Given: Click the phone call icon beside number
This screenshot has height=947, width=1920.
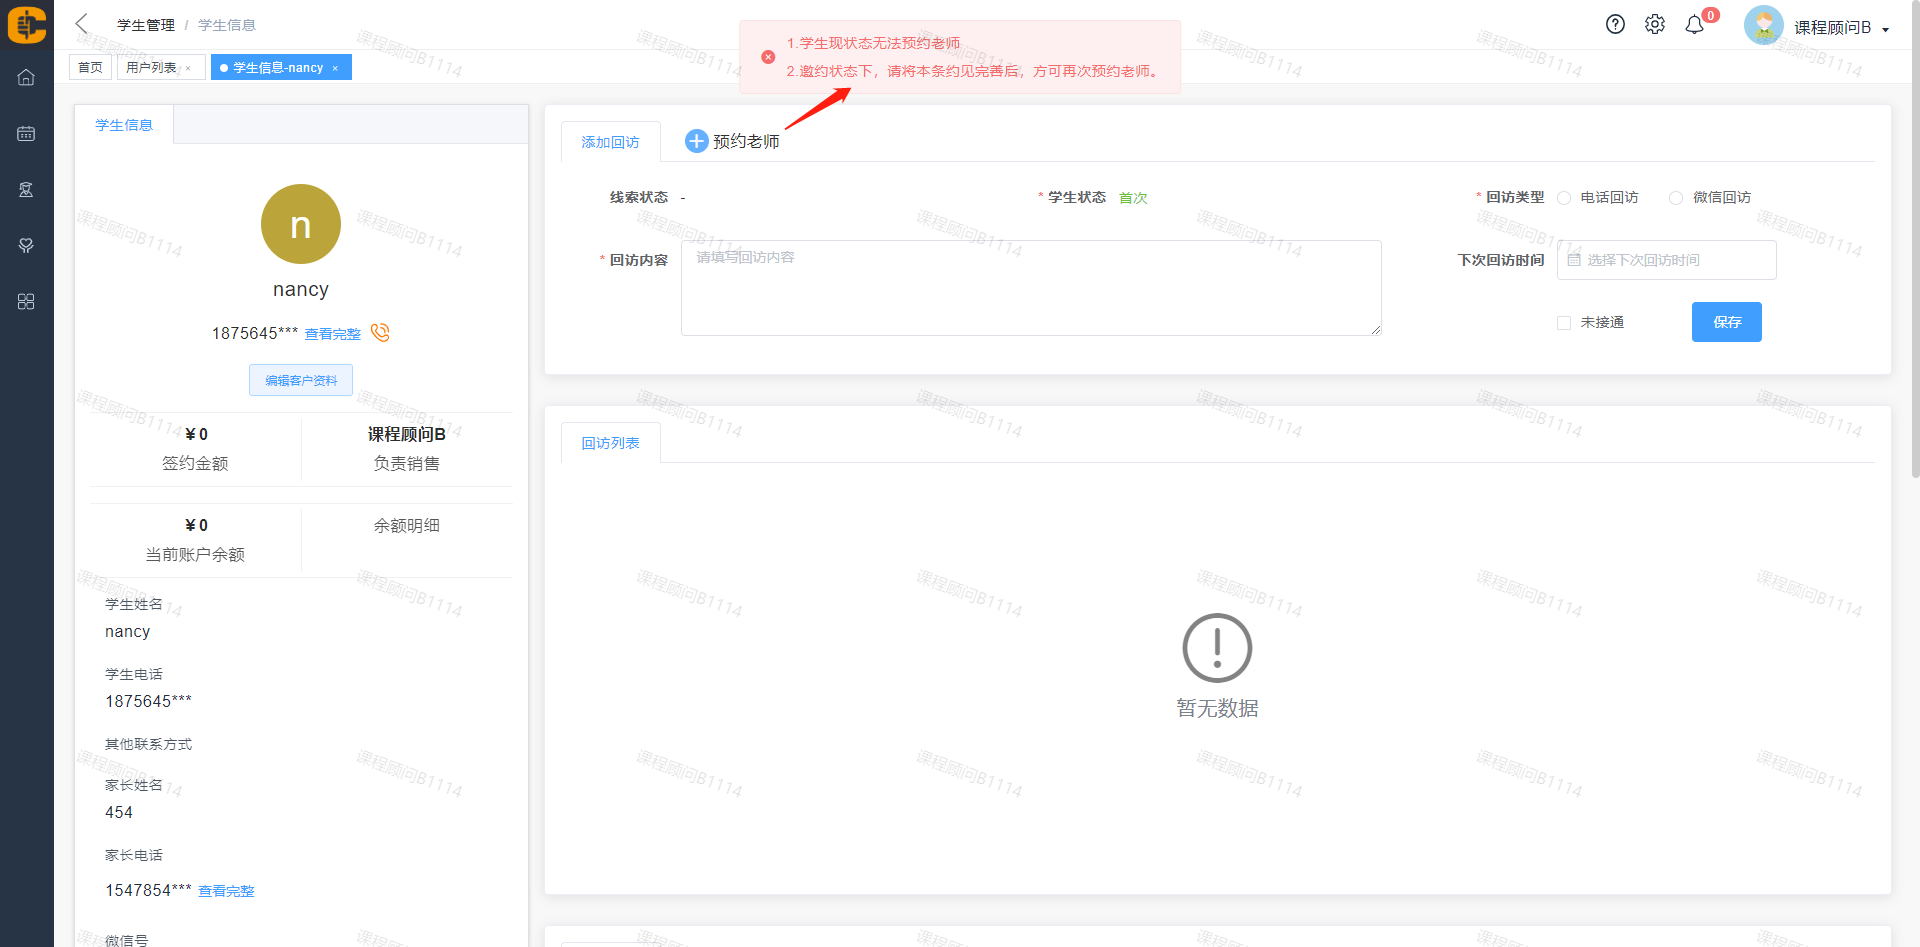Looking at the screenshot, I should pyautogui.click(x=380, y=333).
